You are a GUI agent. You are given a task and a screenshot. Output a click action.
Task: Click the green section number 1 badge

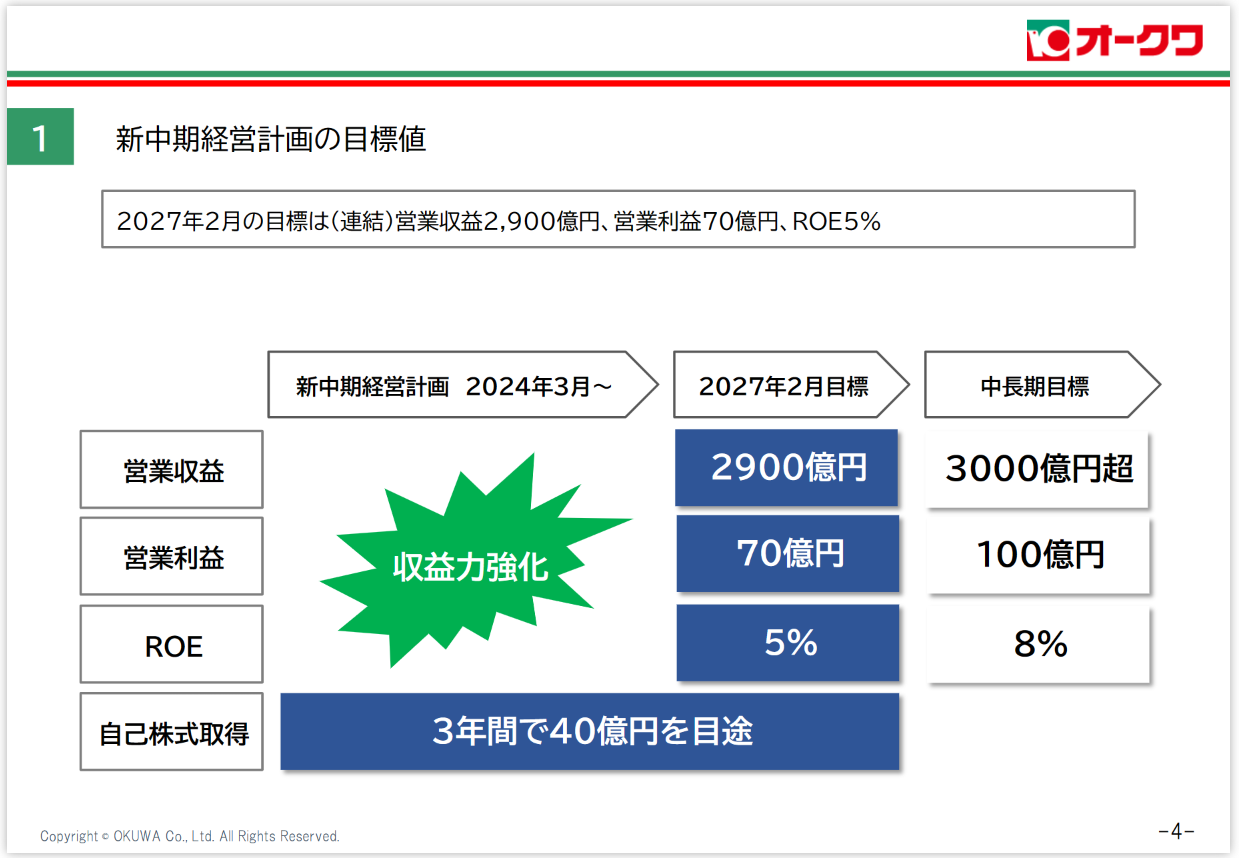tap(40, 138)
